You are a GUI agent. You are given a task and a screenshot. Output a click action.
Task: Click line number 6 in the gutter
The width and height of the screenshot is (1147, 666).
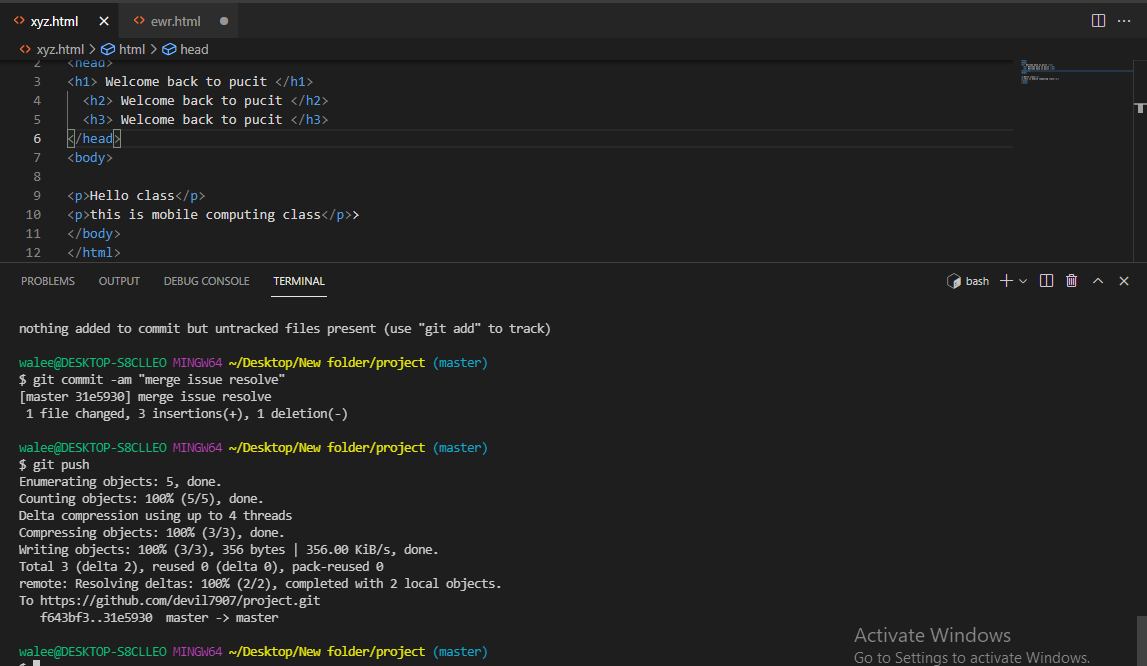37,138
